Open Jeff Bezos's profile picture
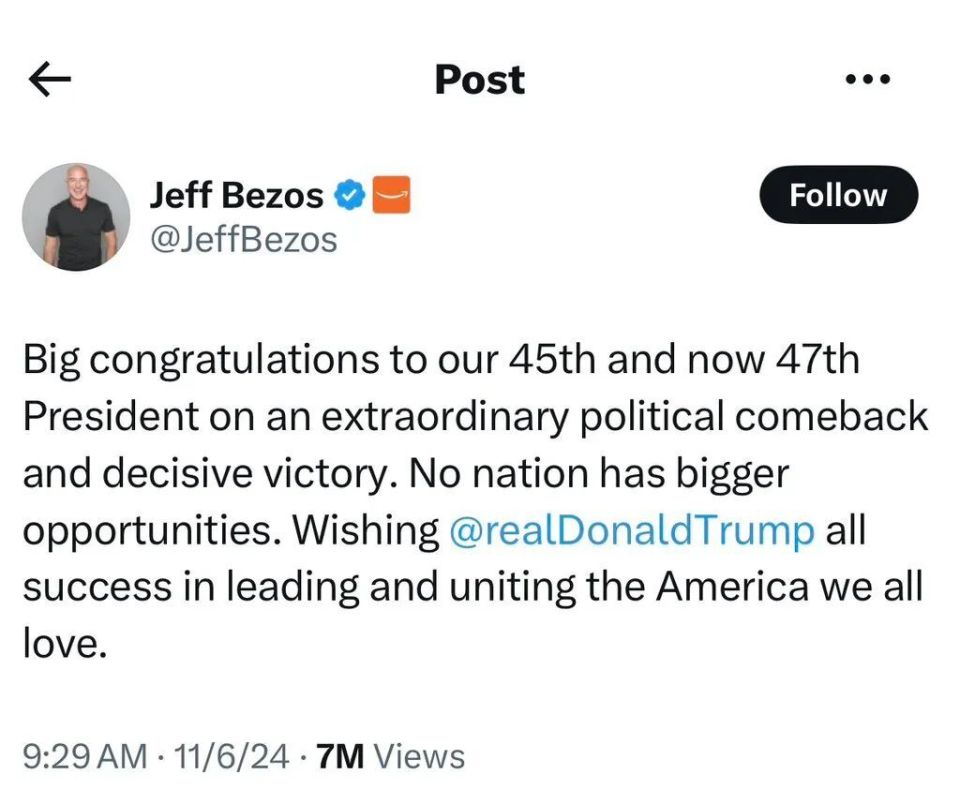960x804 pixels. pos(76,217)
